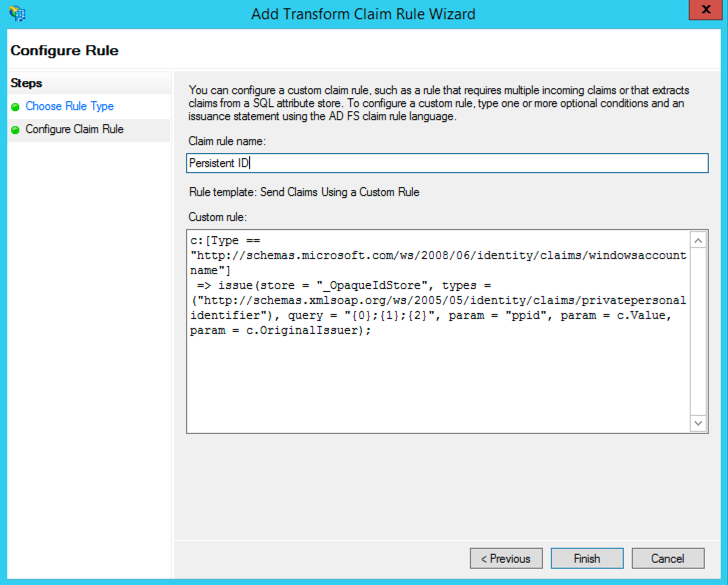Click the green bullet beside Configure Claim Rule
Image resolution: width=728 pixels, height=585 pixels.
coord(15,130)
